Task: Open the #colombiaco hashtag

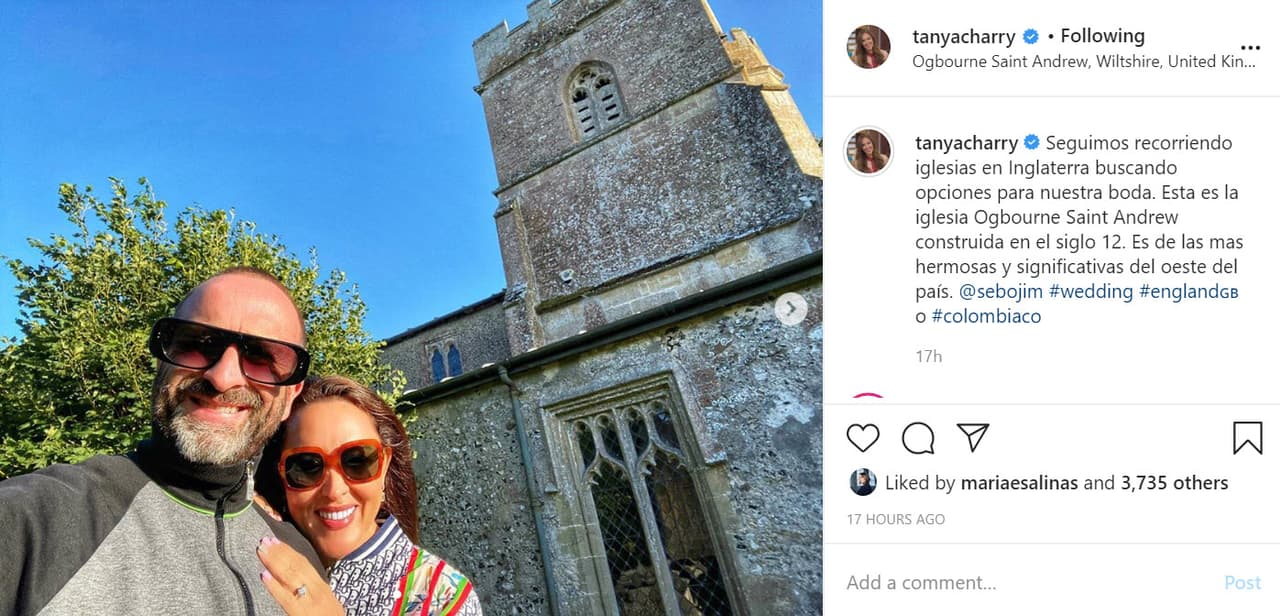Action: click(987, 316)
